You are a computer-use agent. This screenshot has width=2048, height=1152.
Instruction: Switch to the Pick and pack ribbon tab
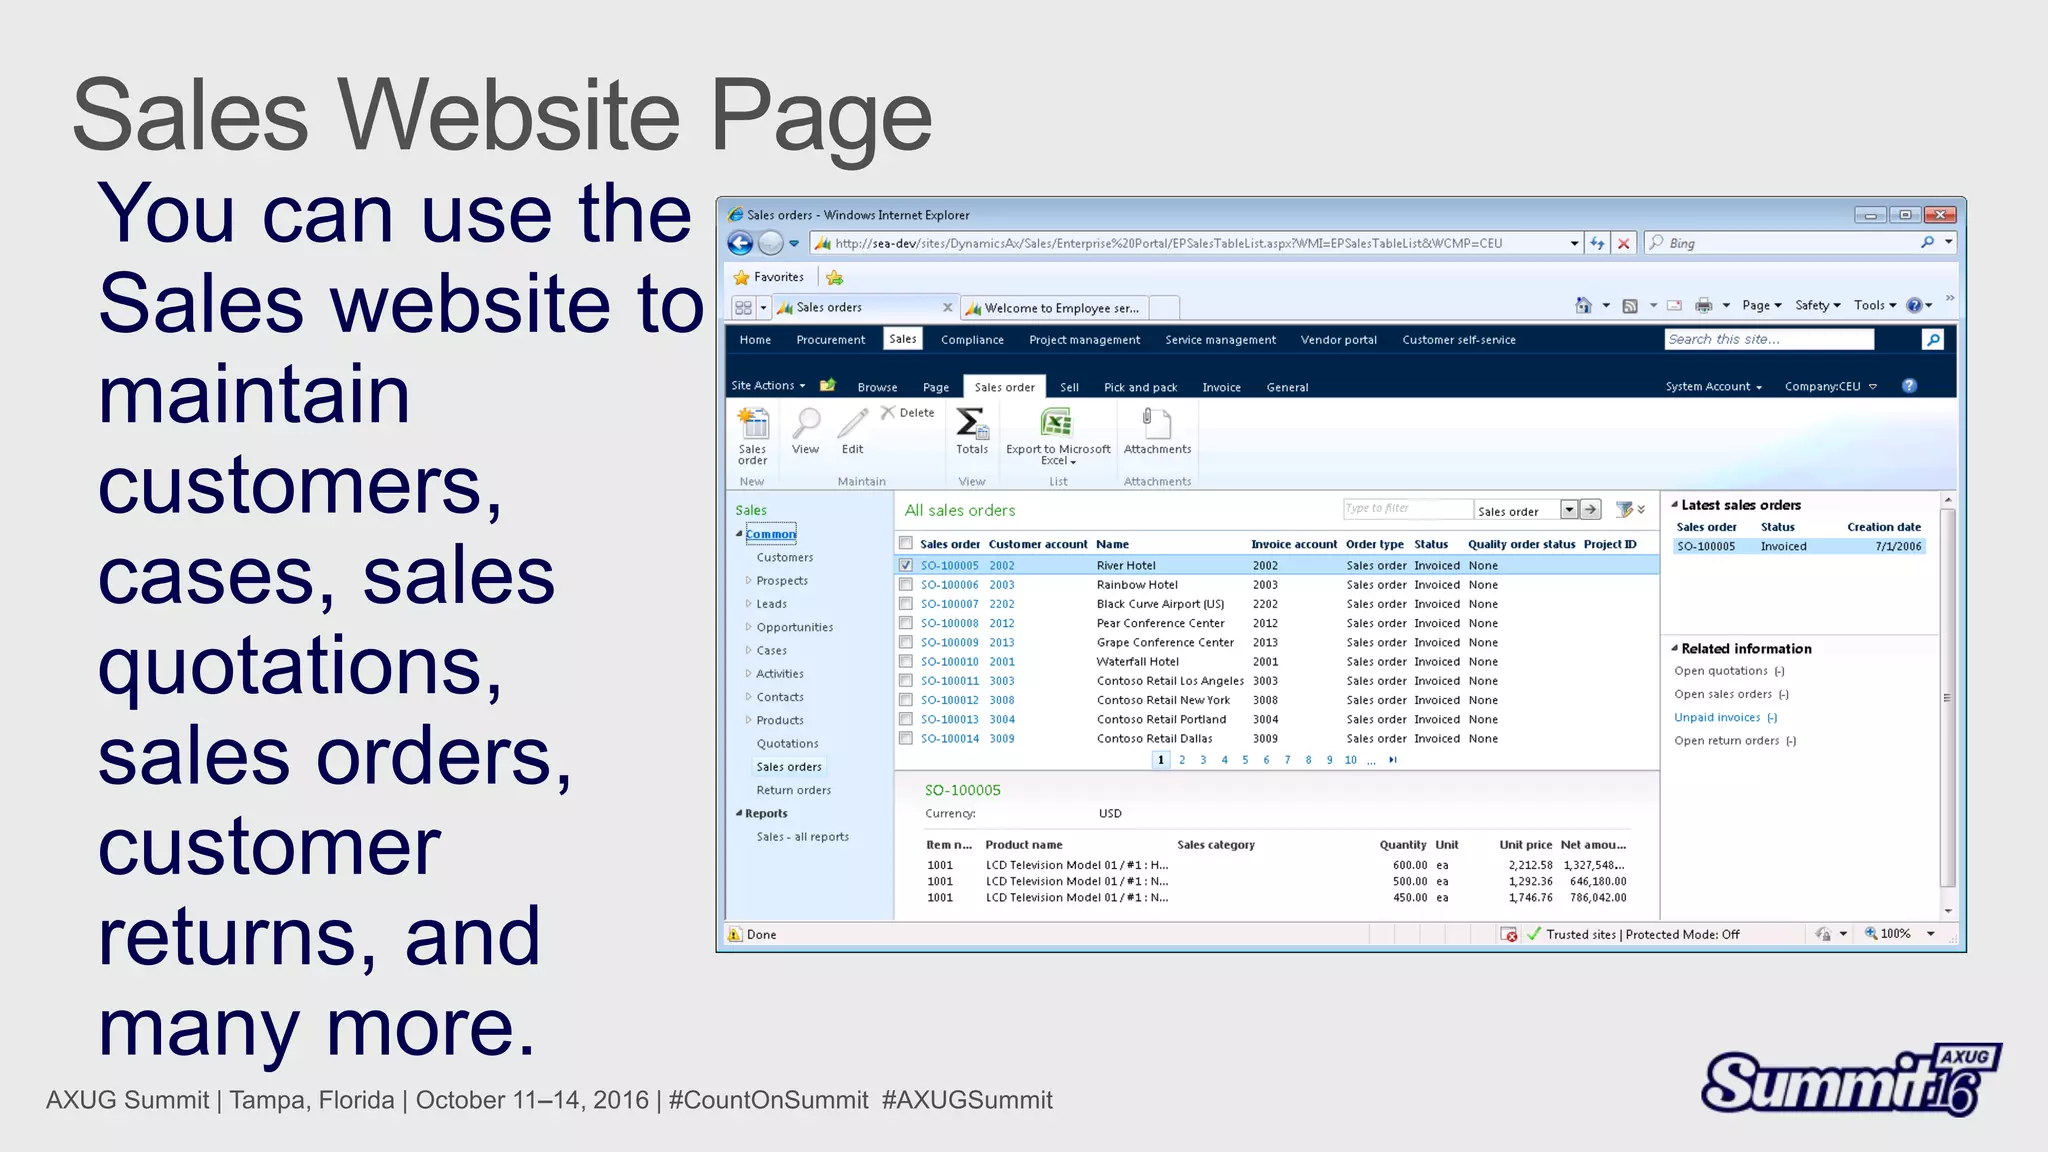[x=1140, y=388]
